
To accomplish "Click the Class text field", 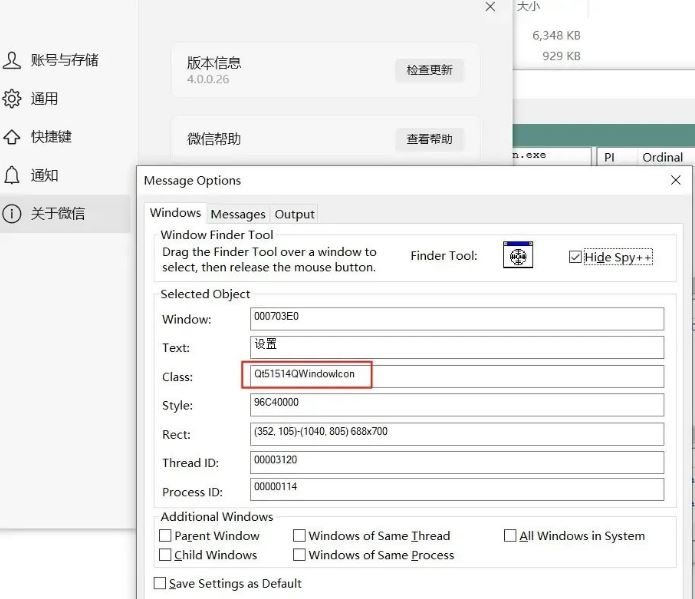I will 456,376.
